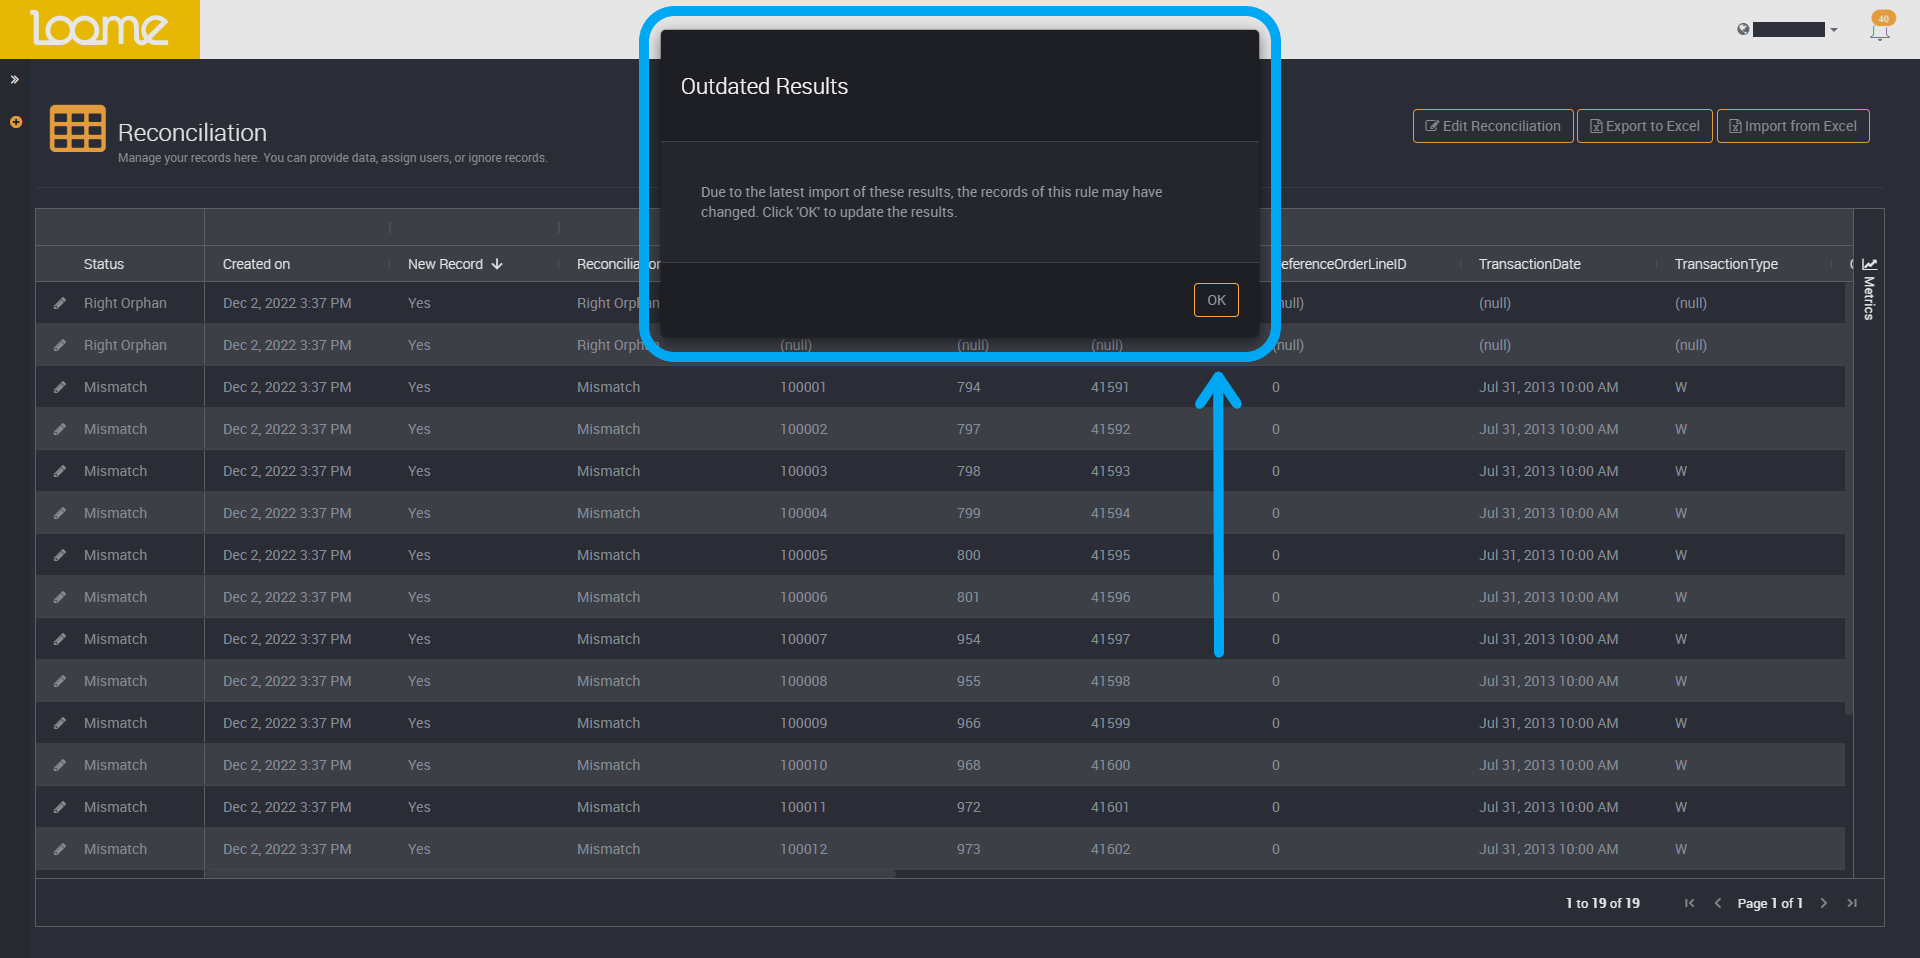1920x958 pixels.
Task: Select cell with value 100001
Action: 803,387
